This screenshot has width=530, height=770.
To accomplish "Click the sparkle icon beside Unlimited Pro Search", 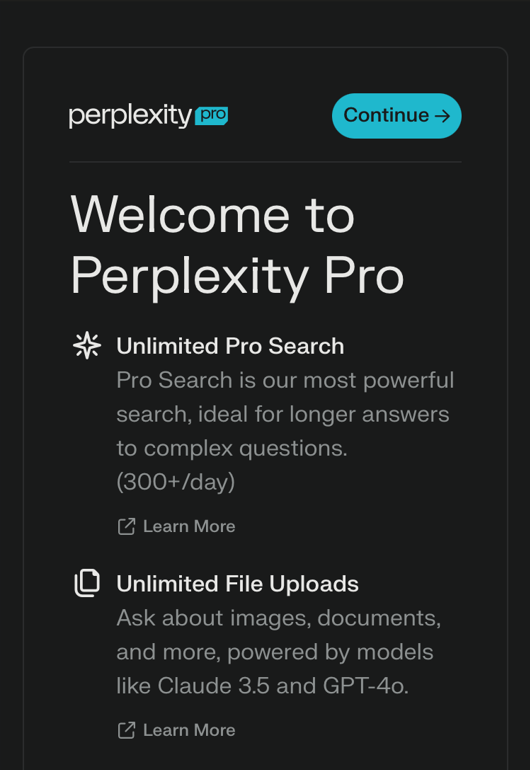I will (x=87, y=345).
